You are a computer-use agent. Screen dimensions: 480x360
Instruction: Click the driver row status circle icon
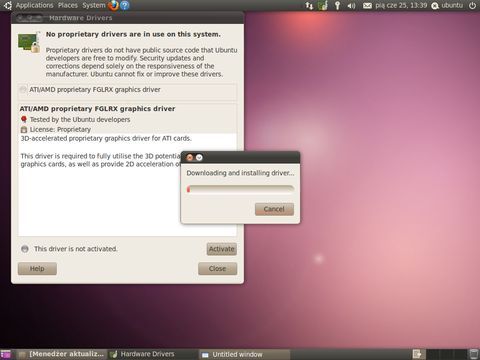(23, 89)
